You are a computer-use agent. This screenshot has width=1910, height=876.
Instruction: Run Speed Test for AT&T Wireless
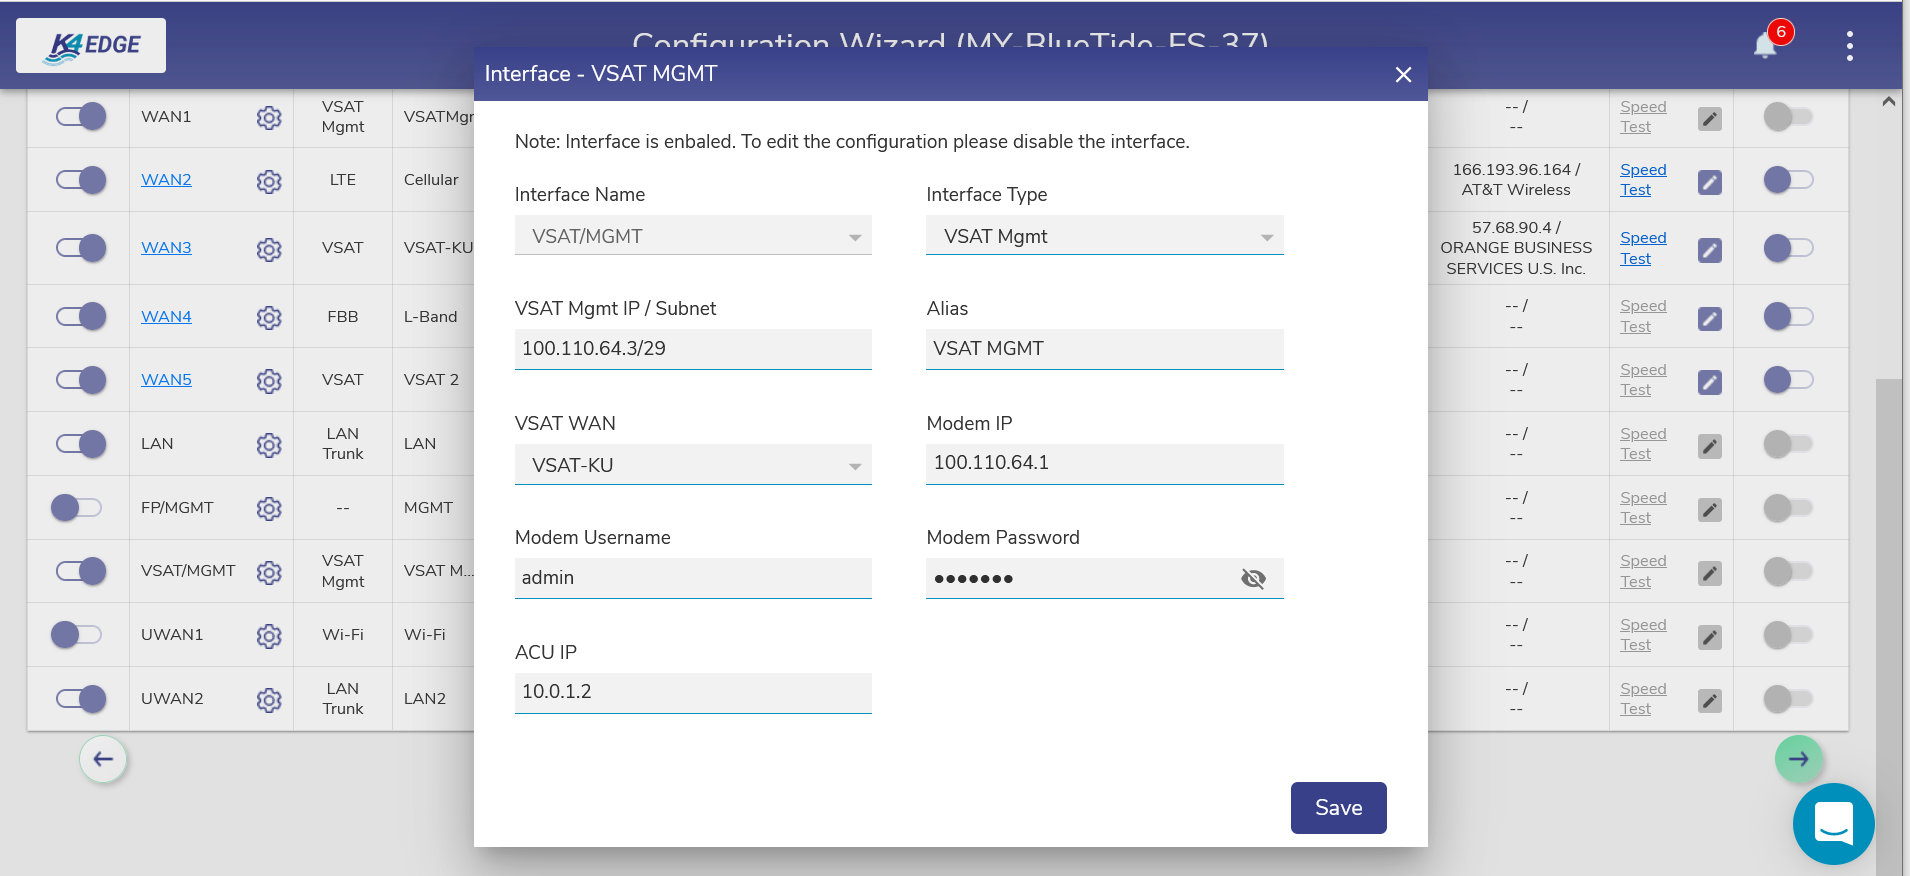tap(1642, 180)
